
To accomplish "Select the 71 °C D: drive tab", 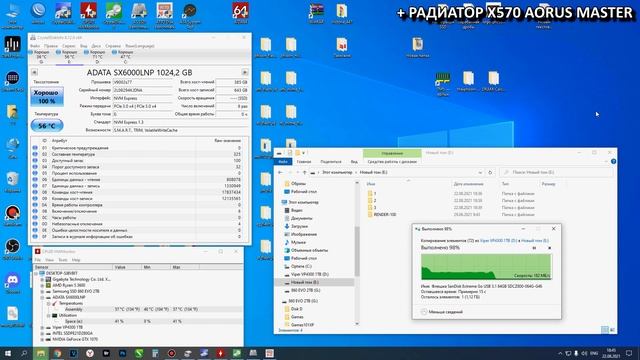I will pyautogui.click(x=97, y=57).
